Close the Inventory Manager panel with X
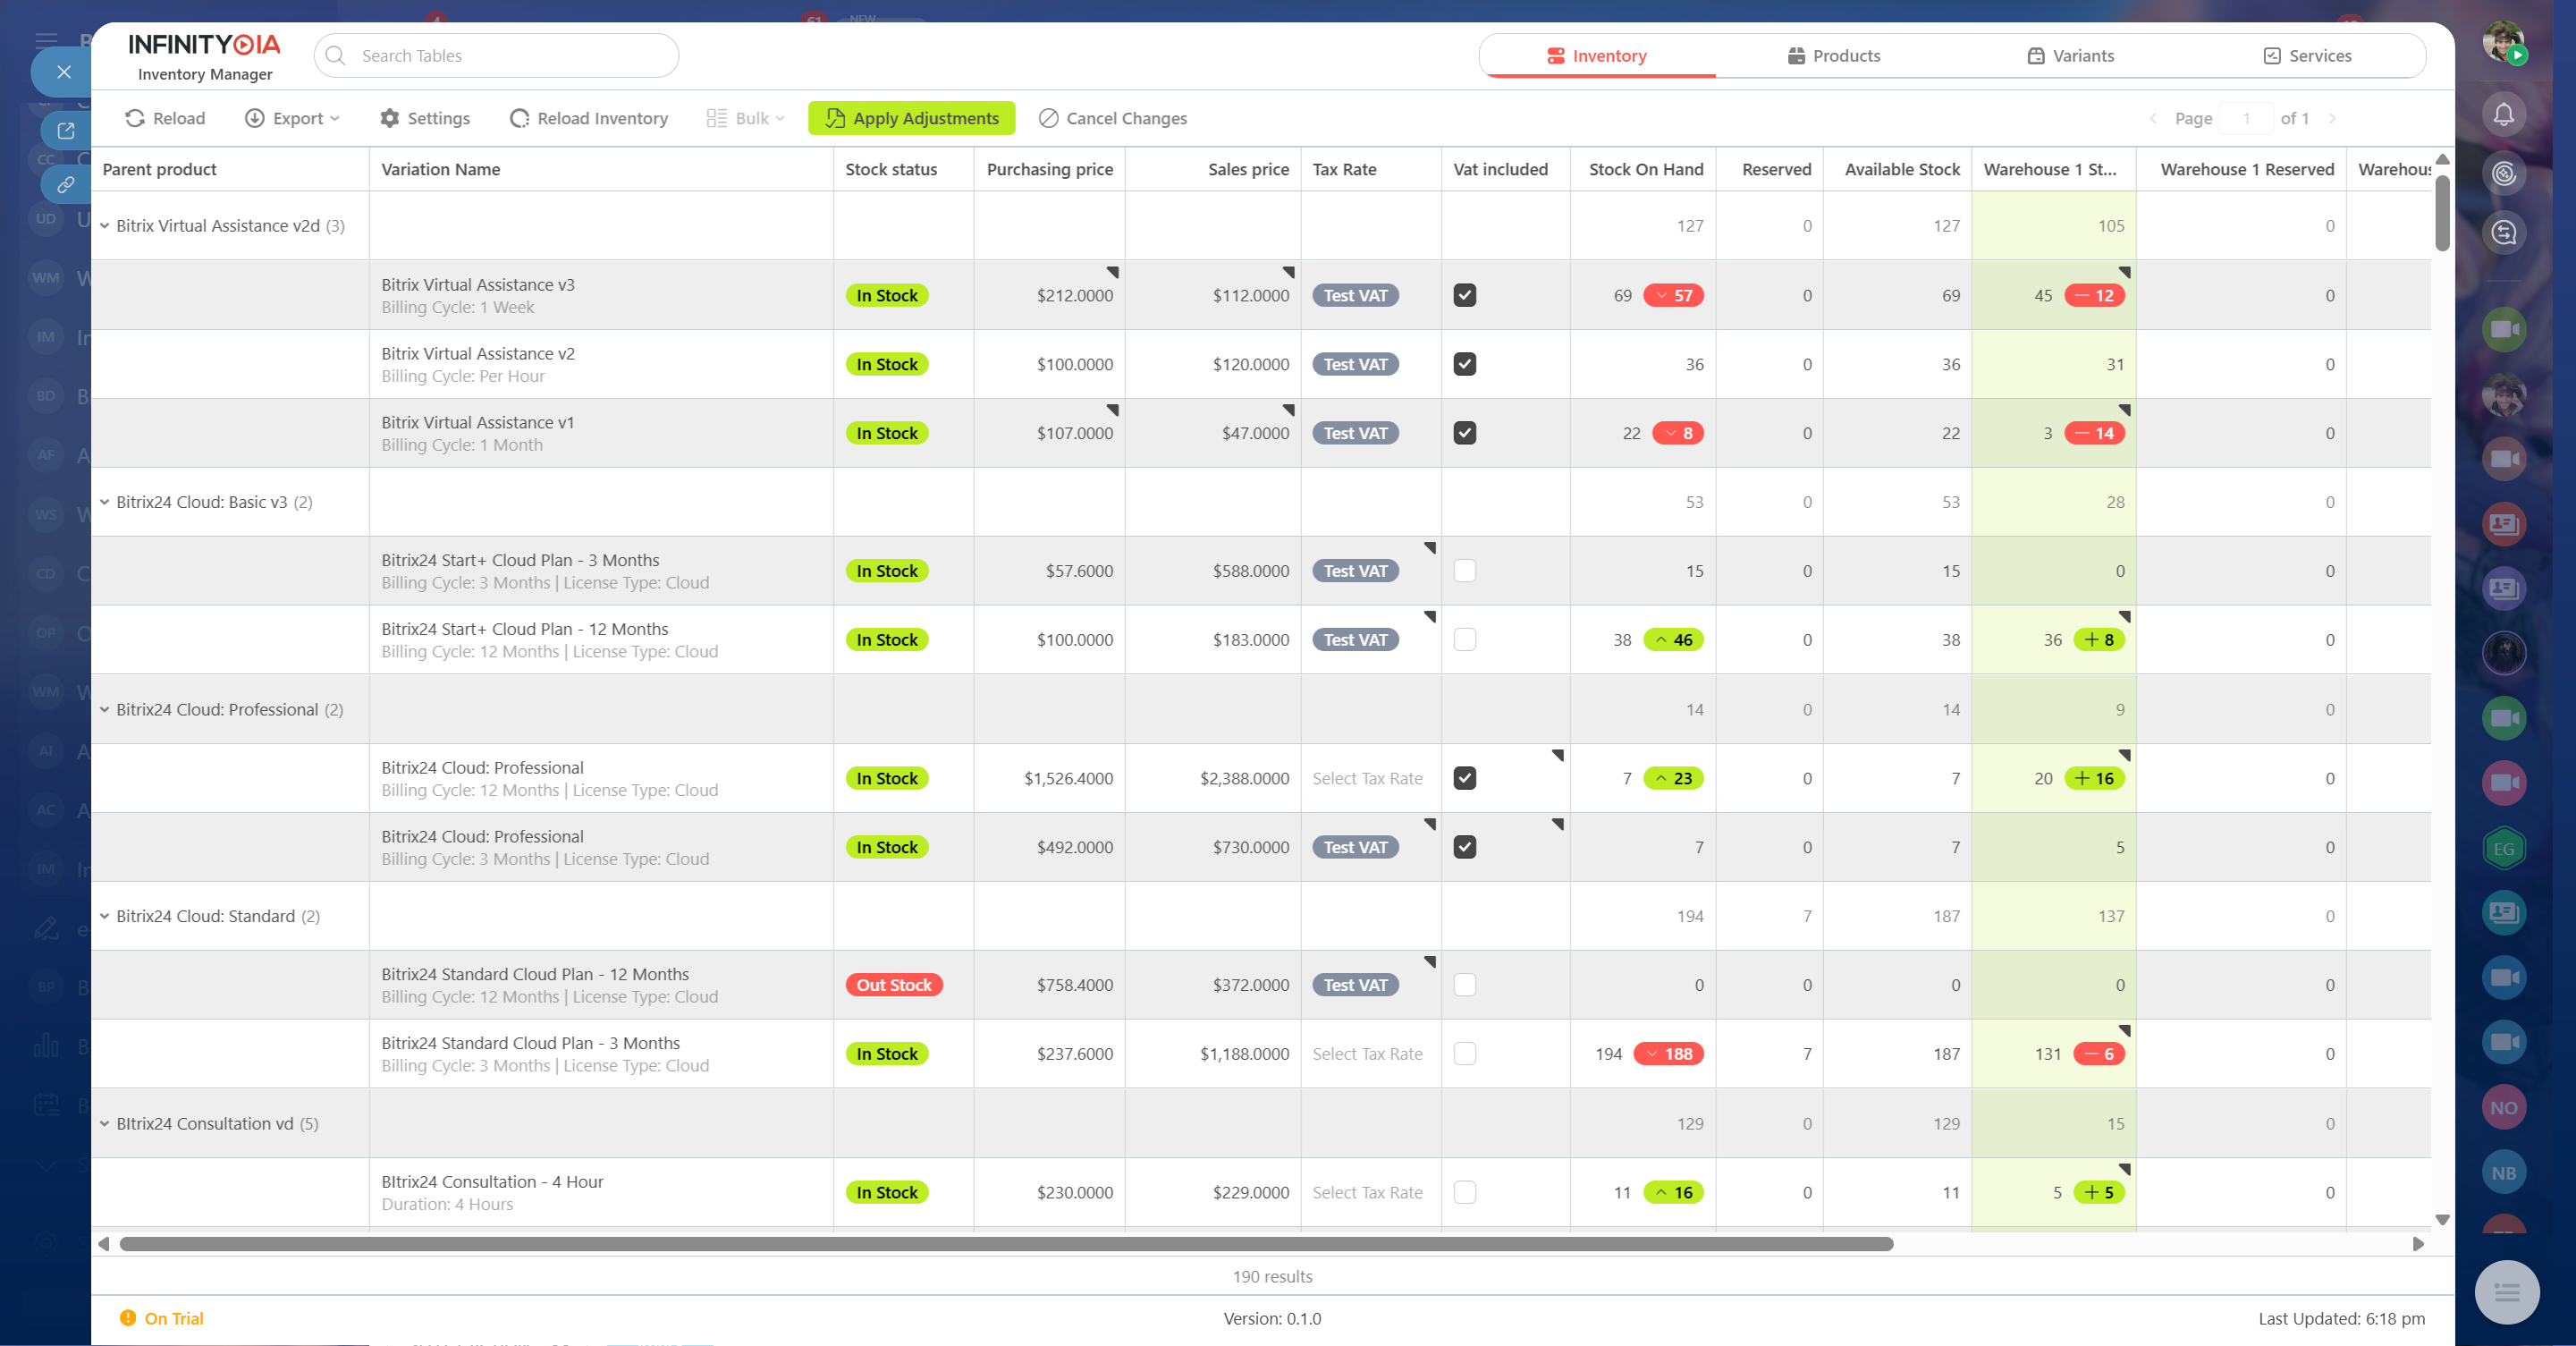Screen dimensions: 2576x1346 pos(64,72)
